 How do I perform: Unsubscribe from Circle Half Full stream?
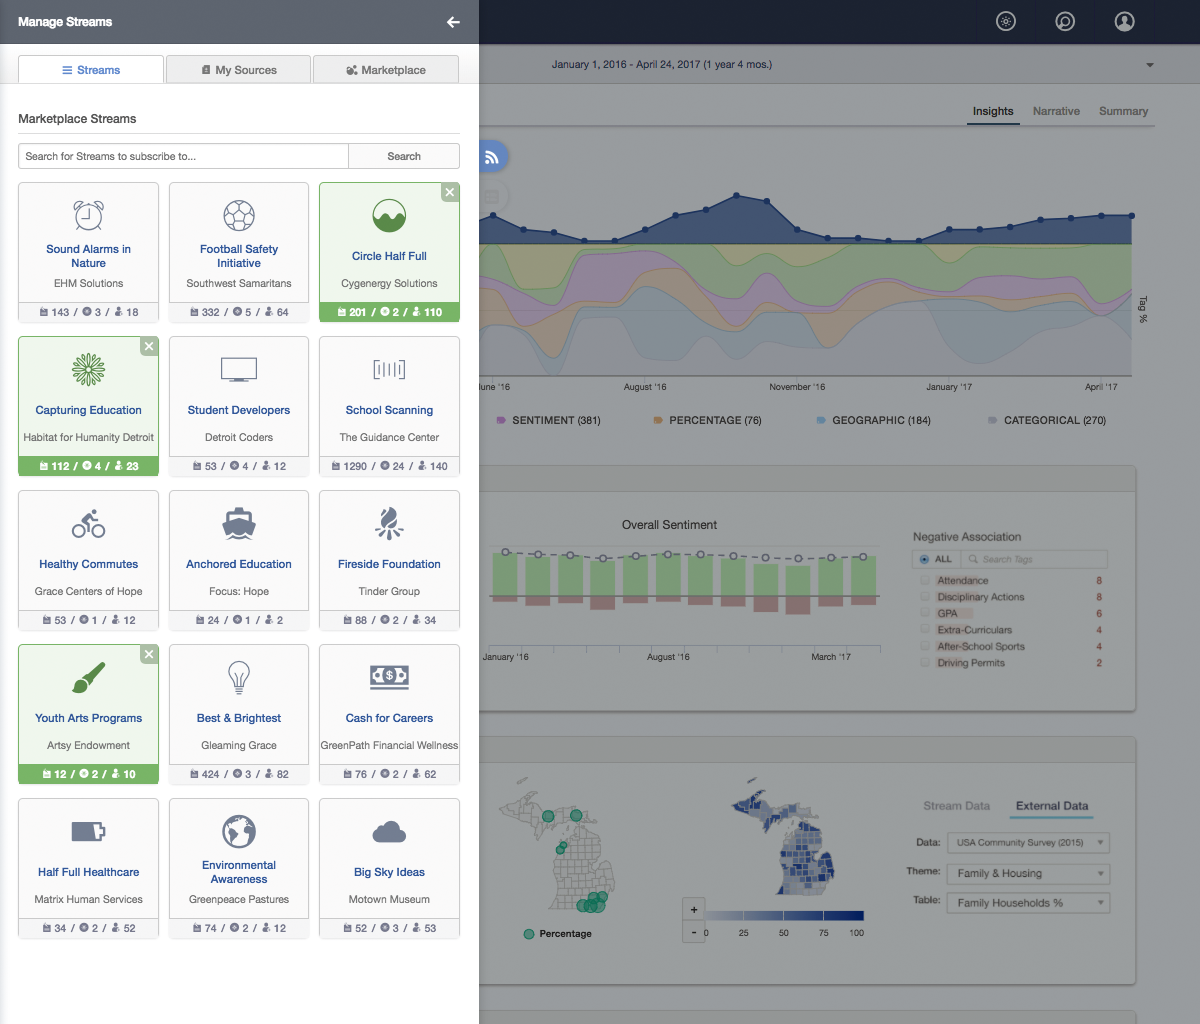coord(450,192)
